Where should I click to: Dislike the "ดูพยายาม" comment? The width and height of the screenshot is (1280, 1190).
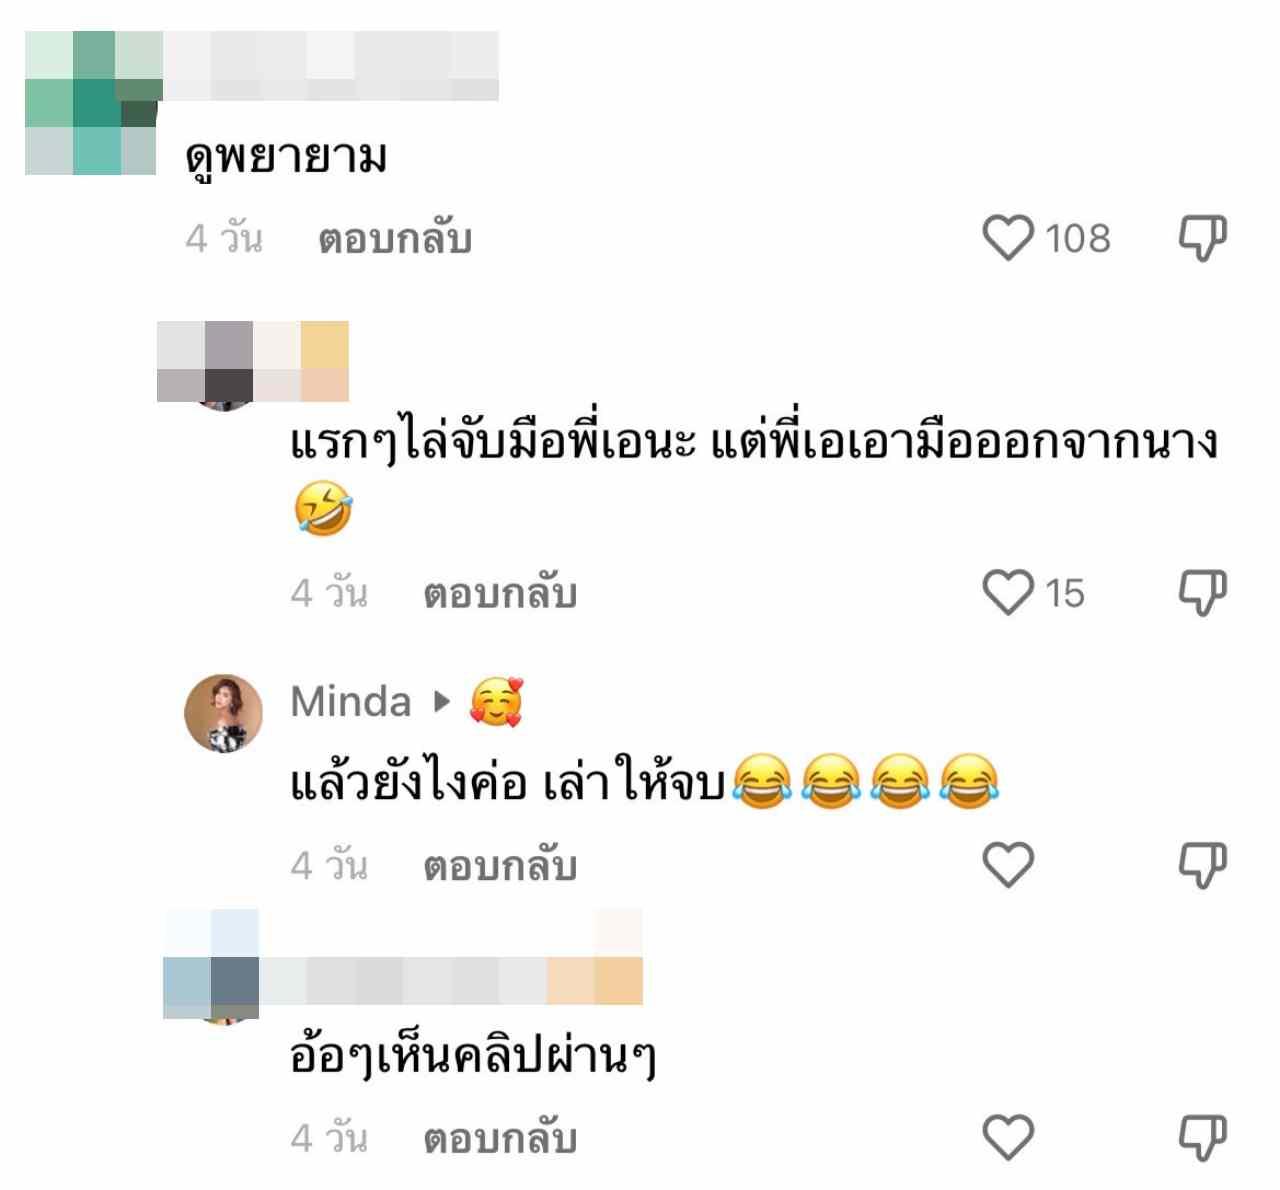click(x=1203, y=238)
